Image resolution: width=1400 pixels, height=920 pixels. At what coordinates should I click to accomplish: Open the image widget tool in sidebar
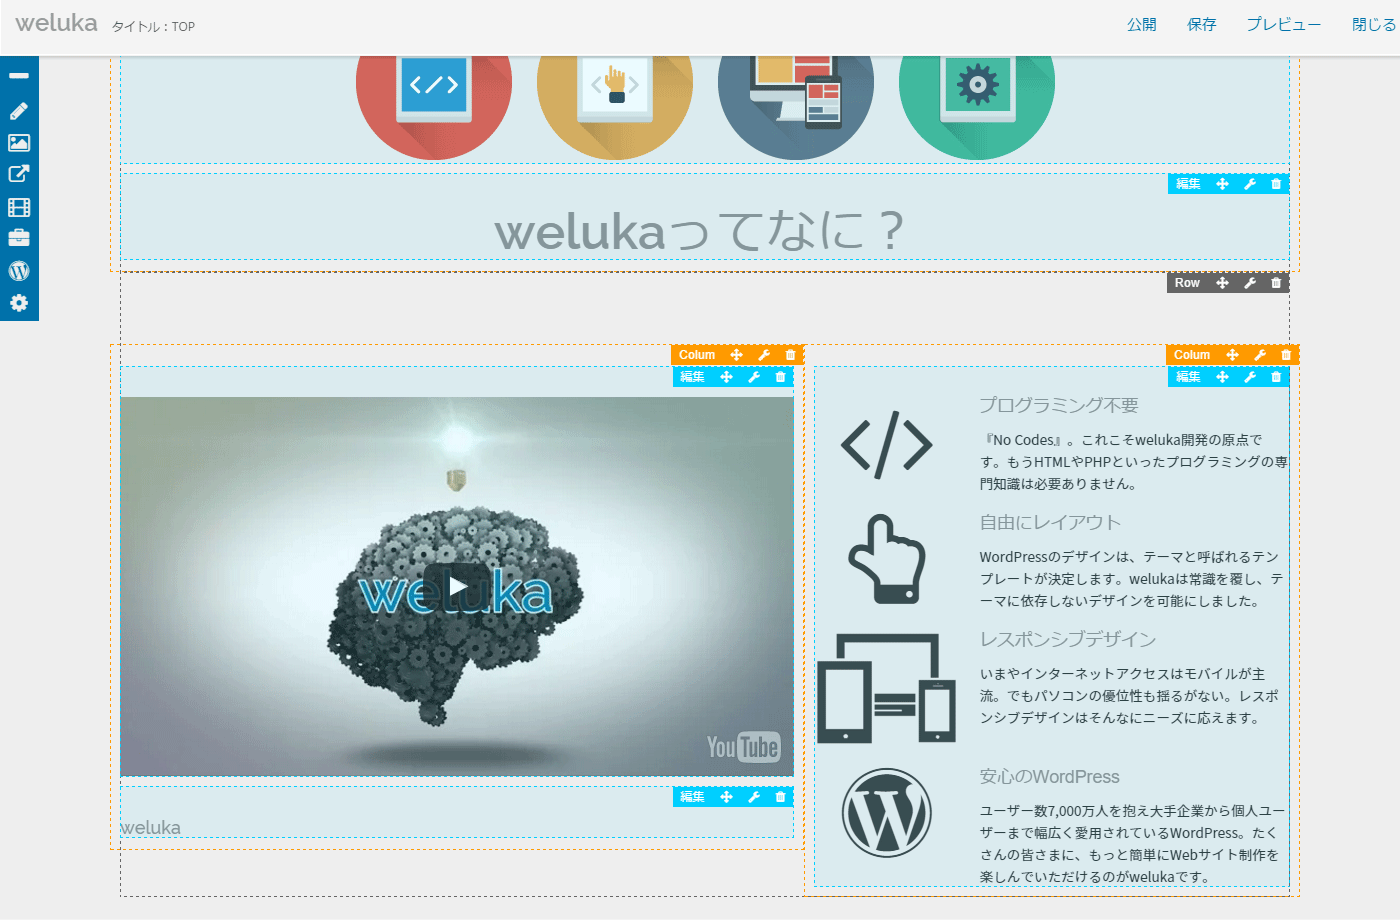pyautogui.click(x=19, y=143)
